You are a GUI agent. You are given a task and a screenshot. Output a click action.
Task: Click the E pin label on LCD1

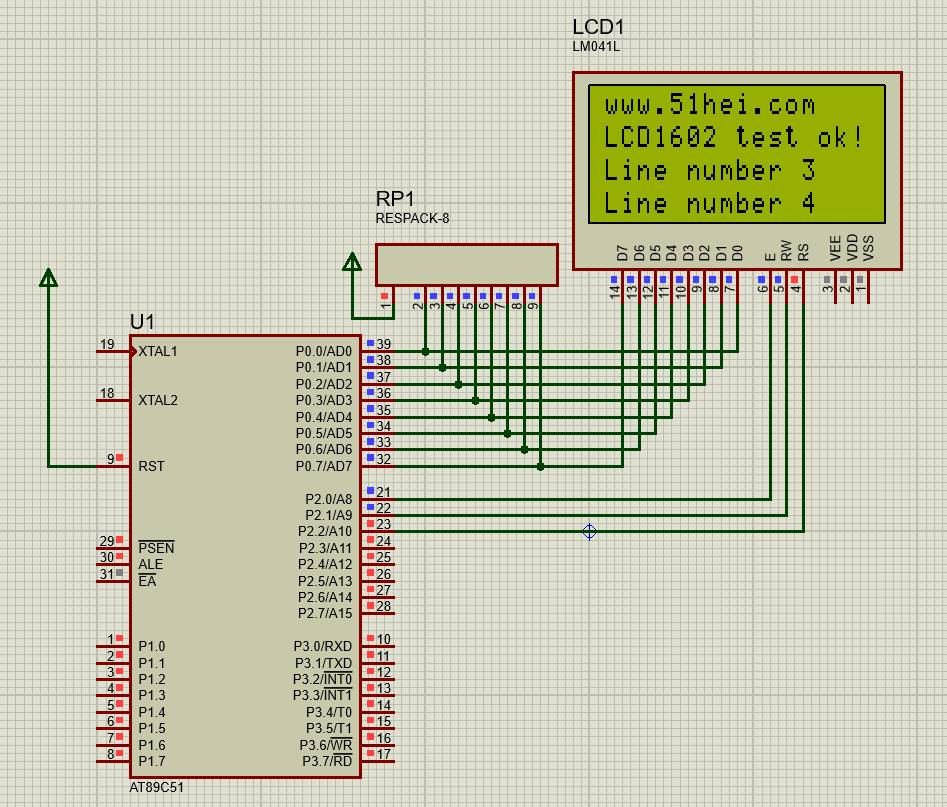coord(769,257)
